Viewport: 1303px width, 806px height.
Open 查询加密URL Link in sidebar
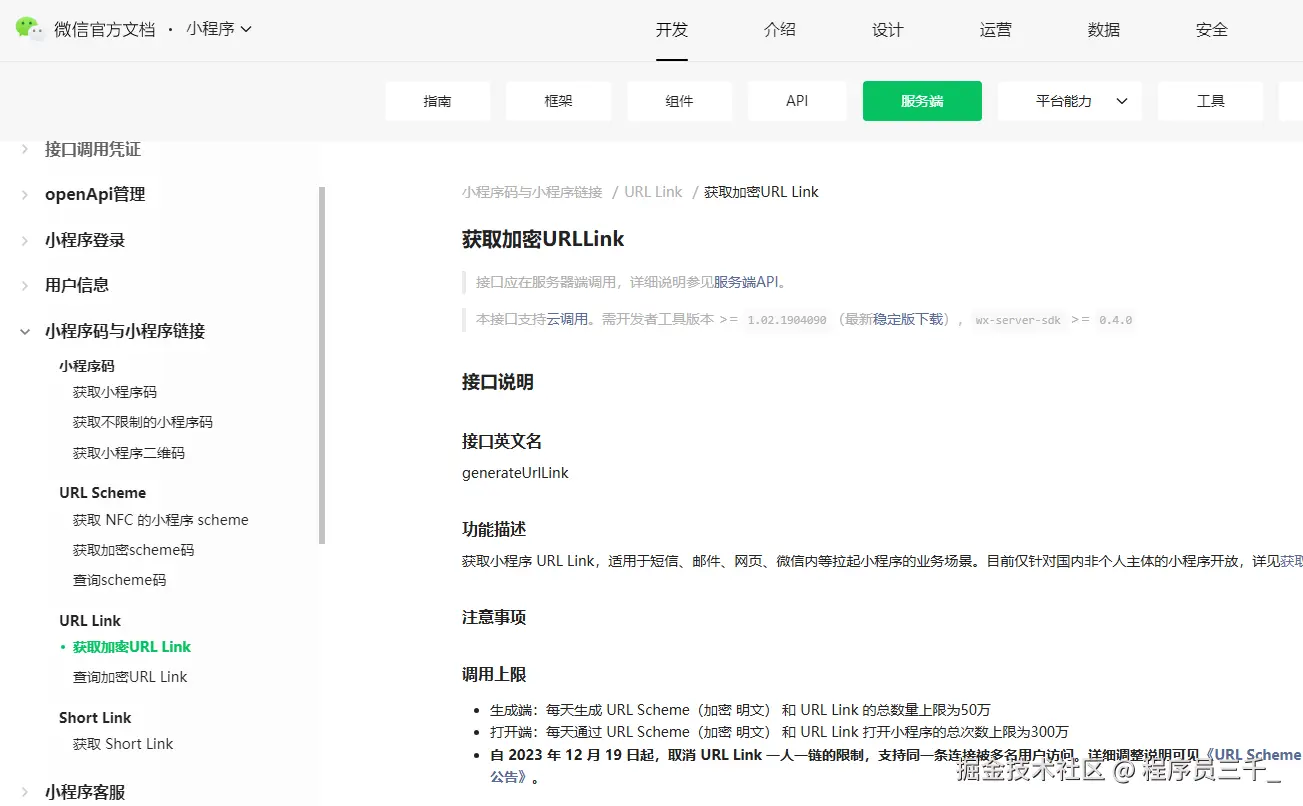coord(130,677)
